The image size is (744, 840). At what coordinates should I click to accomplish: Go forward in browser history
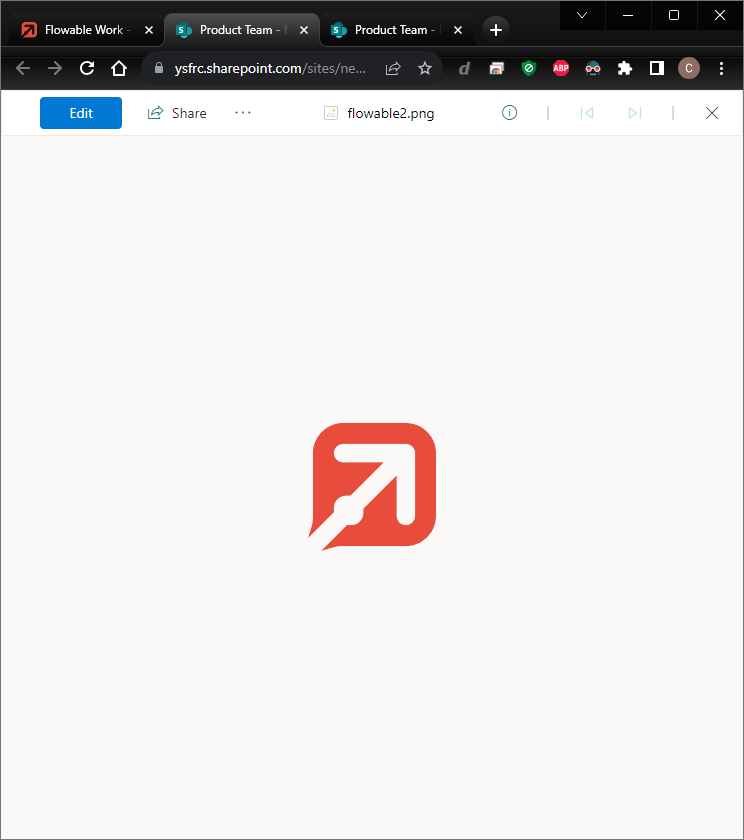tap(55, 68)
